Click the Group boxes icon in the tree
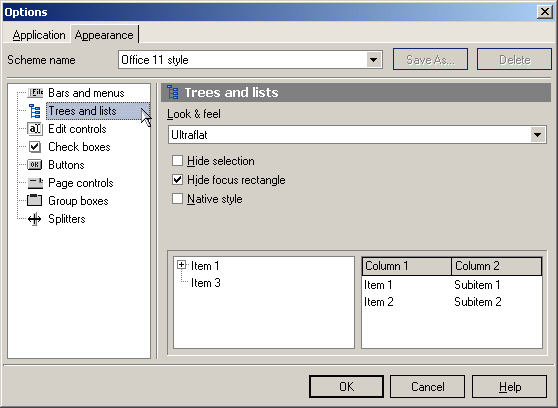Image resolution: width=558 pixels, height=408 pixels. click(x=35, y=200)
